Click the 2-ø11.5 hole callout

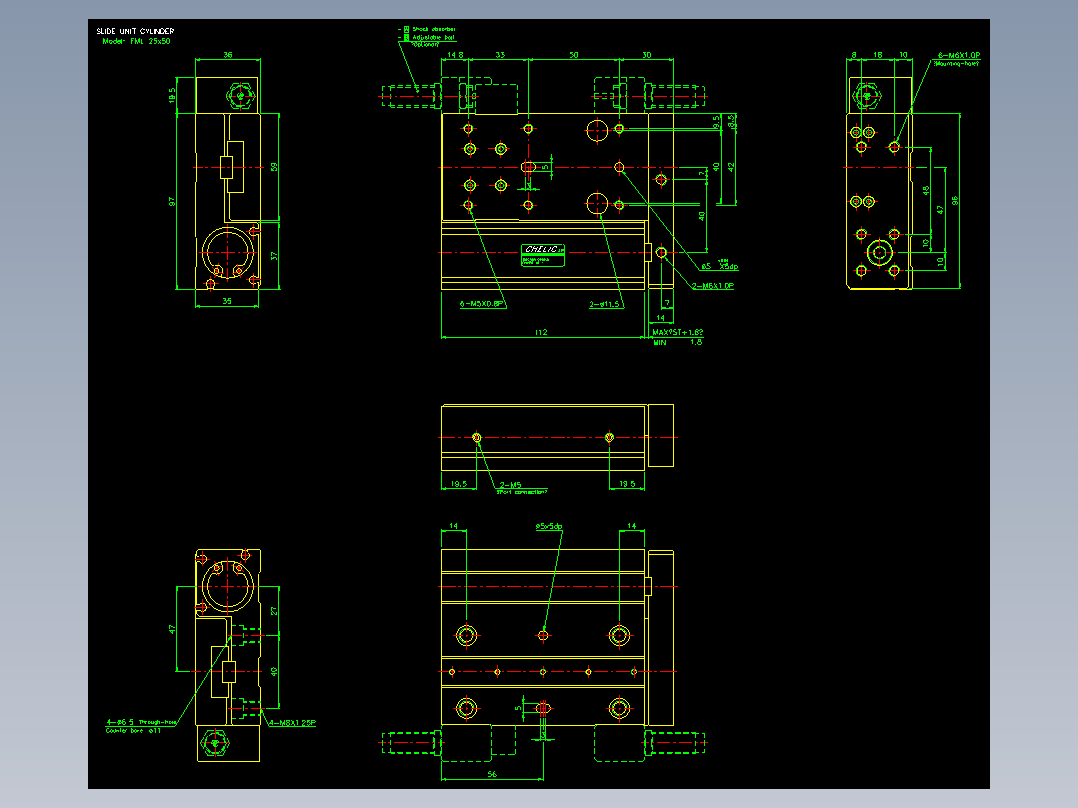604,304
